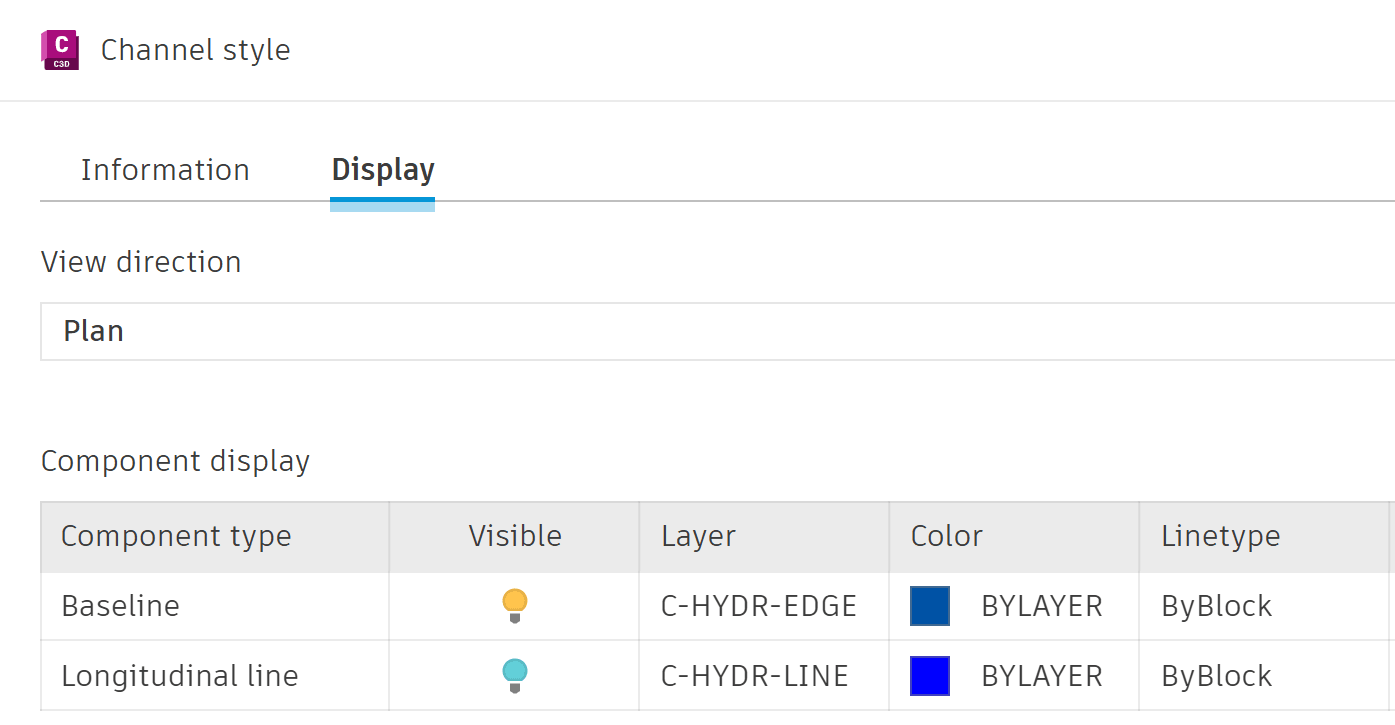Viewport: 1395px width, 725px height.
Task: Open the View direction Plan dropdown
Action: (x=716, y=331)
